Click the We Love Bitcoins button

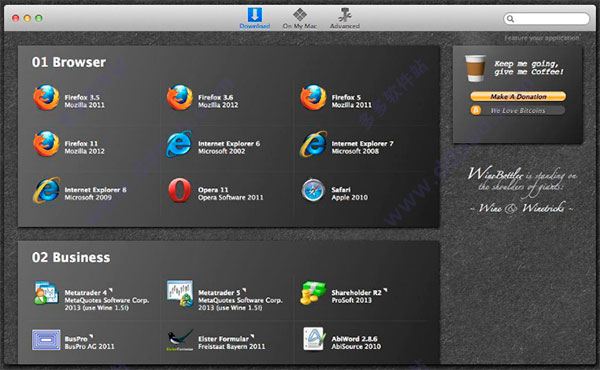coord(518,111)
